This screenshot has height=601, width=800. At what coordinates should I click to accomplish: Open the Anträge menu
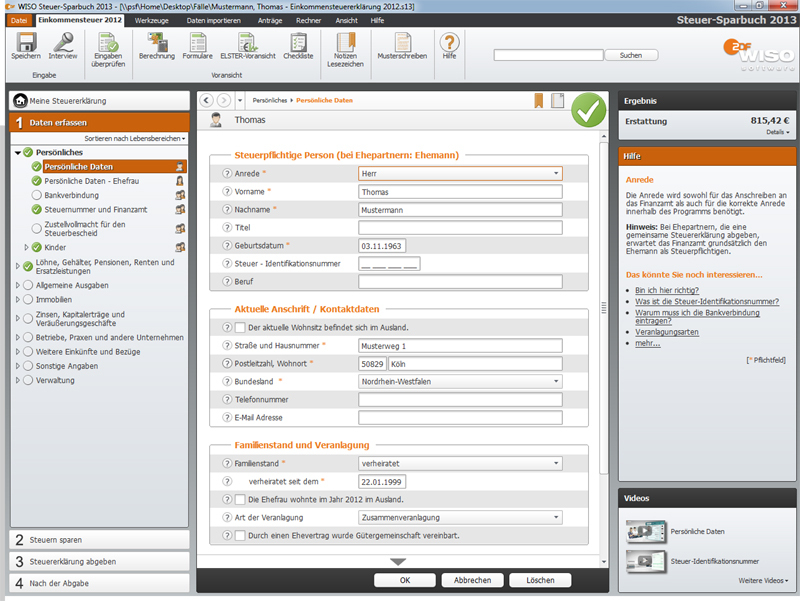coord(270,20)
